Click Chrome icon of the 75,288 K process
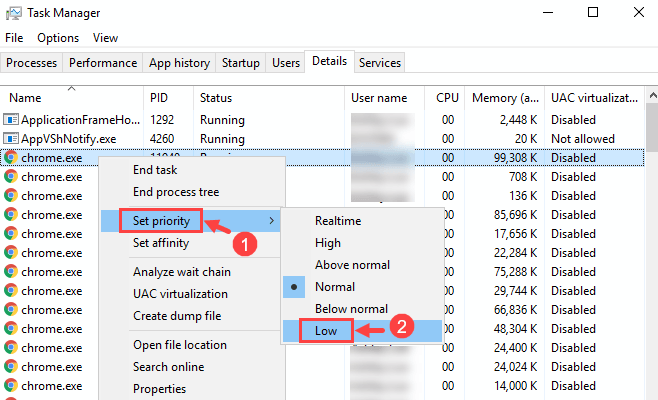The image size is (658, 400). coord(10,272)
